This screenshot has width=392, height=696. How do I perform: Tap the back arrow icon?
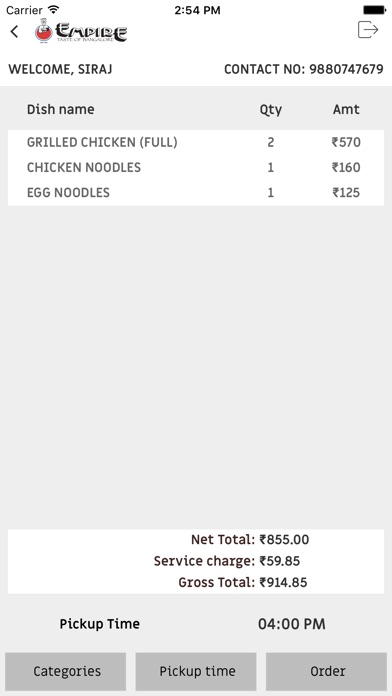(x=15, y=32)
